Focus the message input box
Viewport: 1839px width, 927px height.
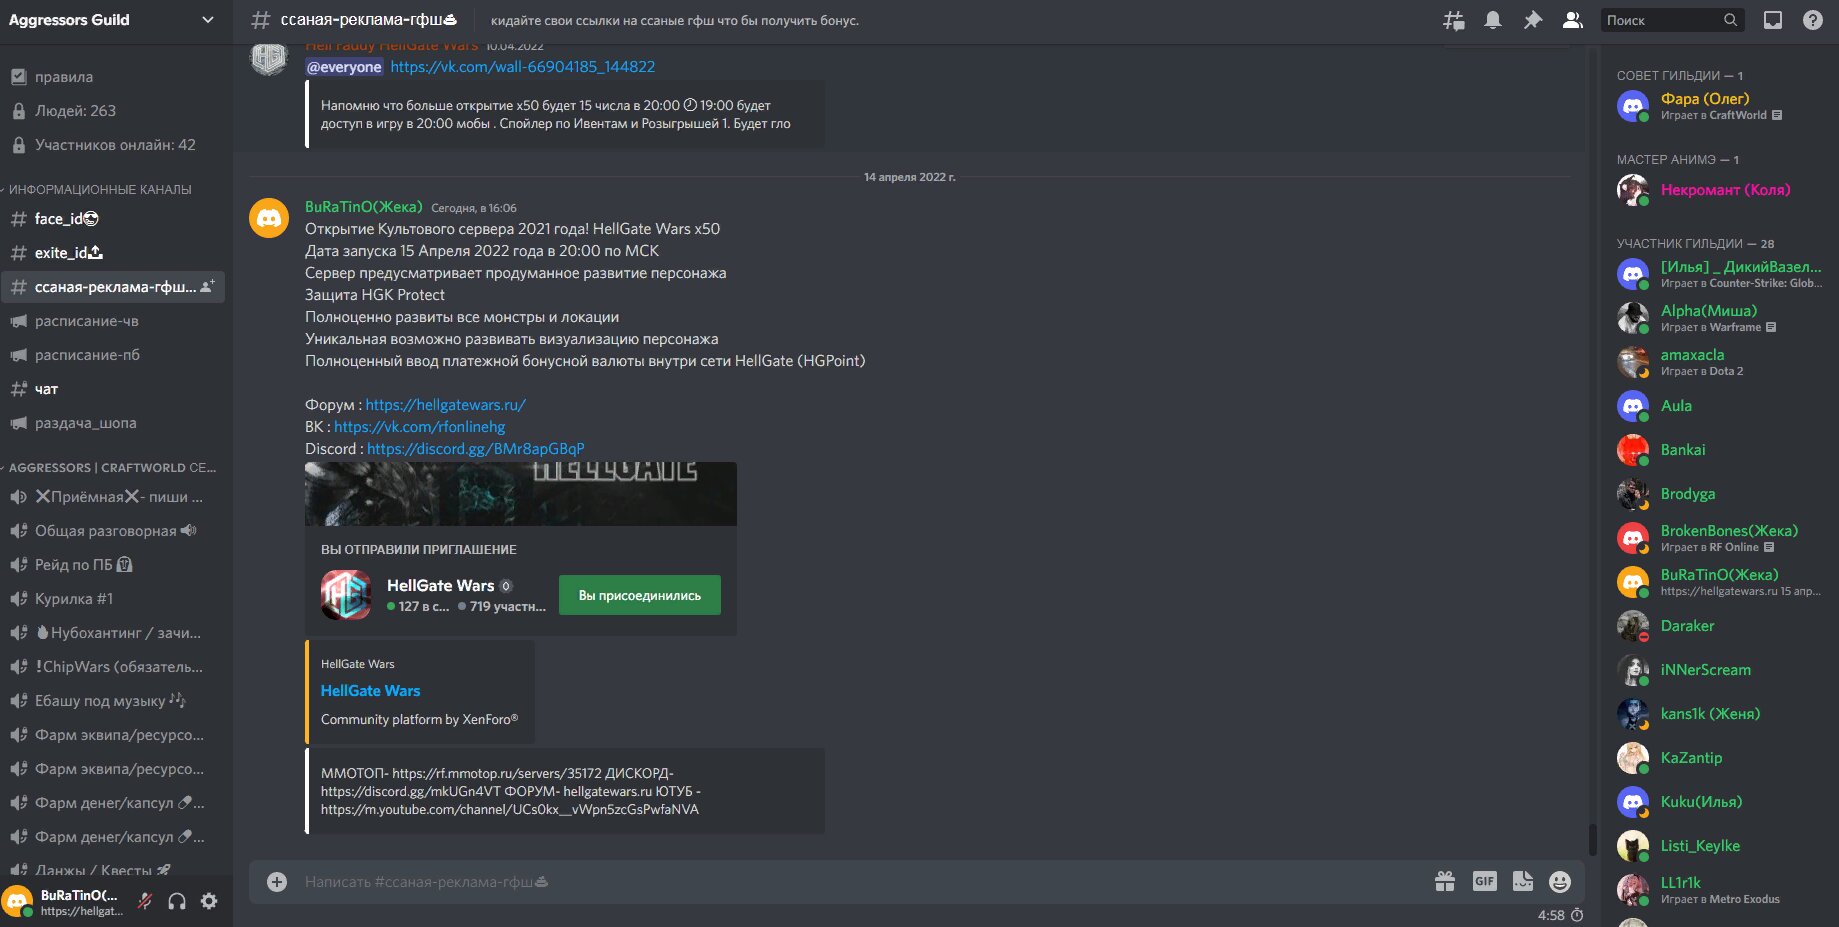860,882
